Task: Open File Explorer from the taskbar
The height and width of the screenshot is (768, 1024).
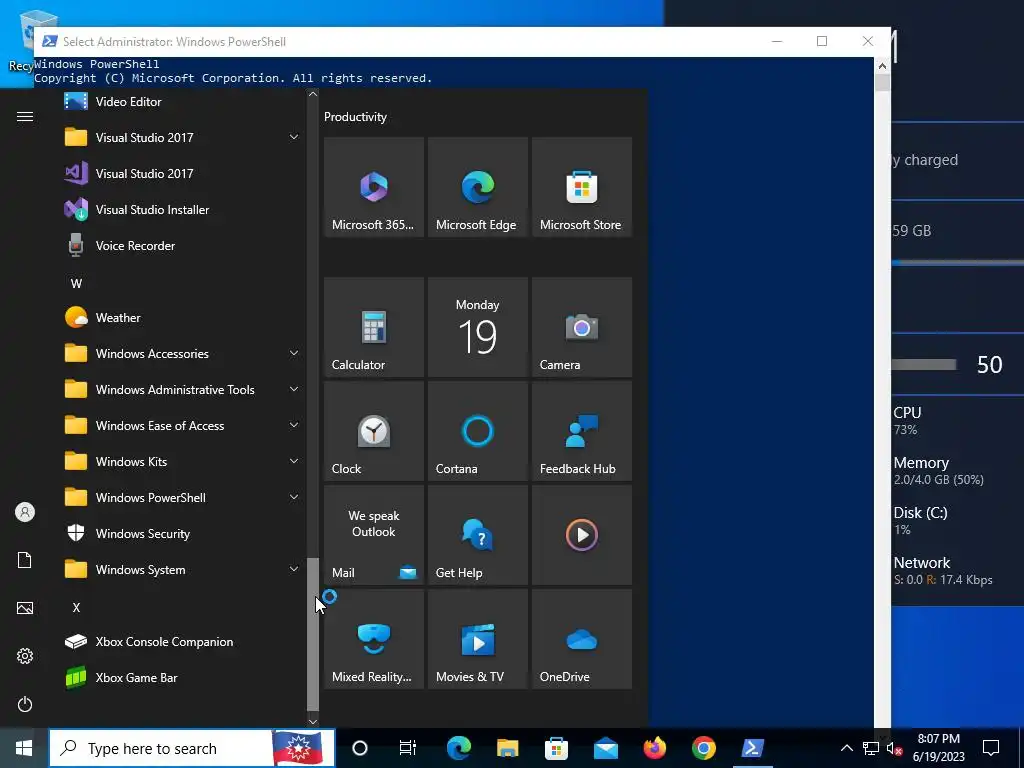Action: tap(507, 748)
